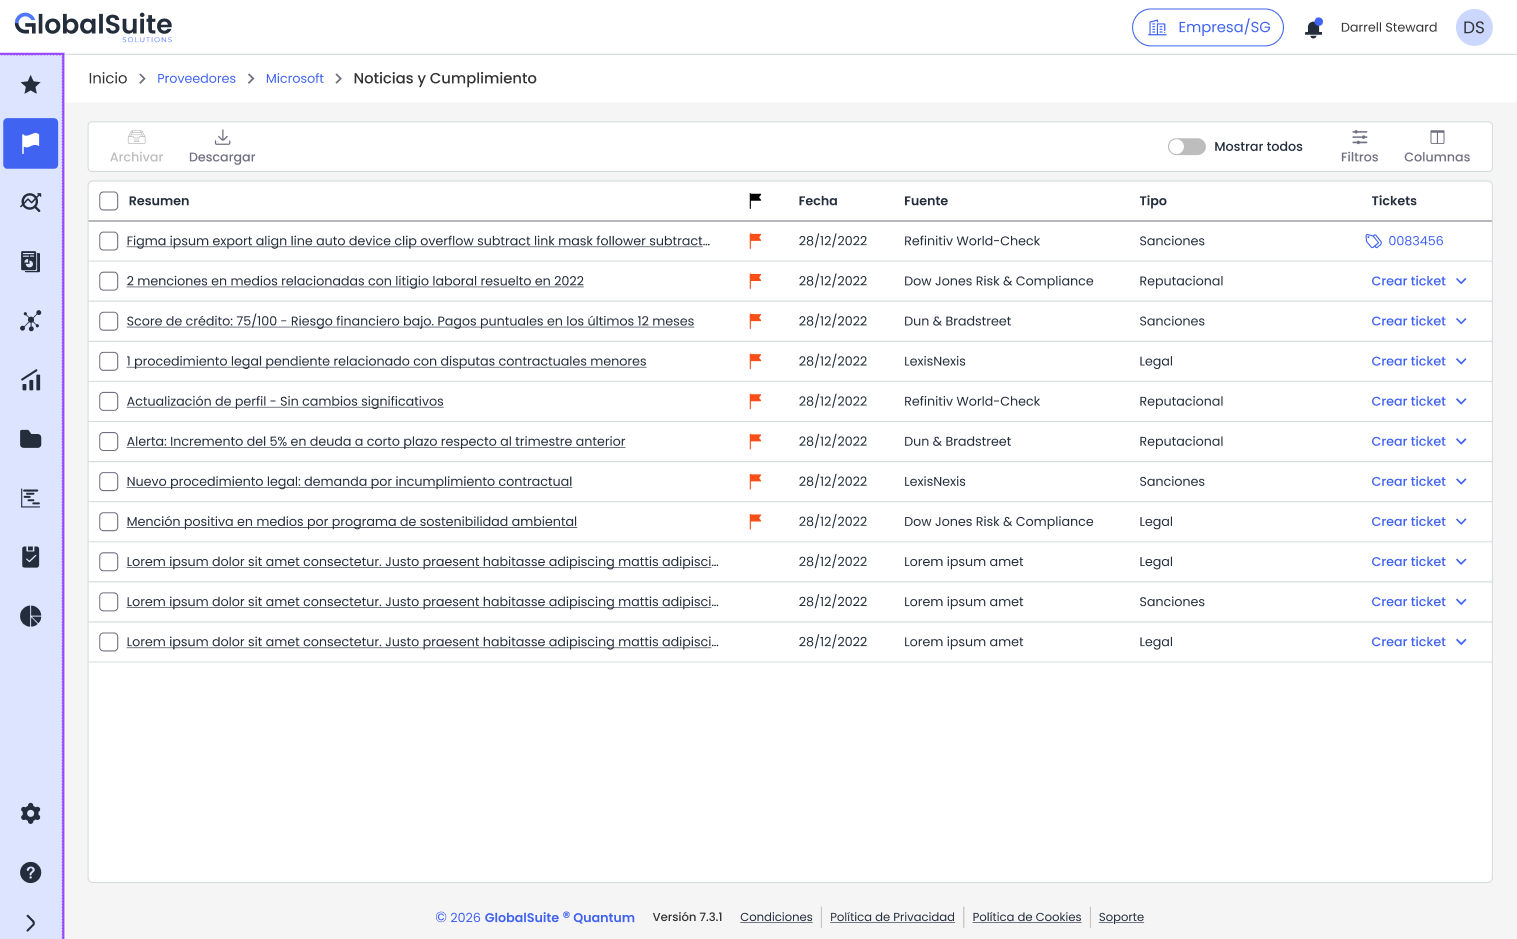Open the Condiciones footer link

pyautogui.click(x=776, y=917)
